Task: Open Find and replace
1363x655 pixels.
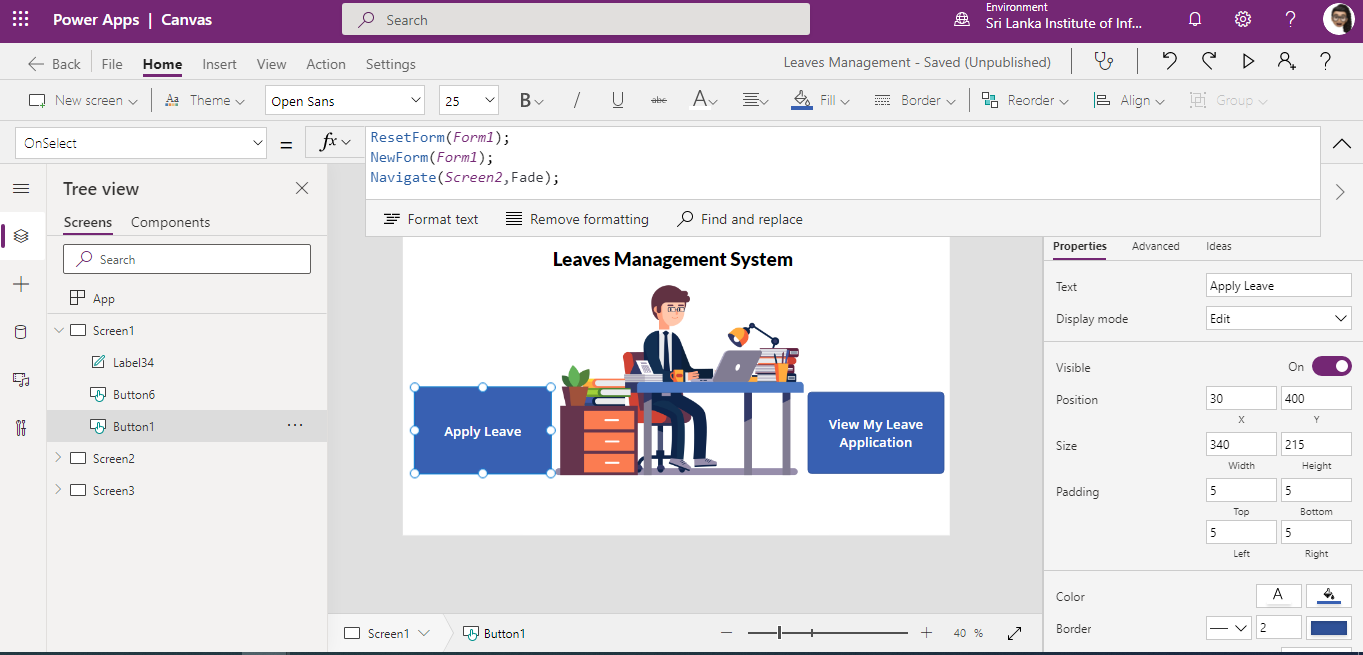Action: coord(740,219)
